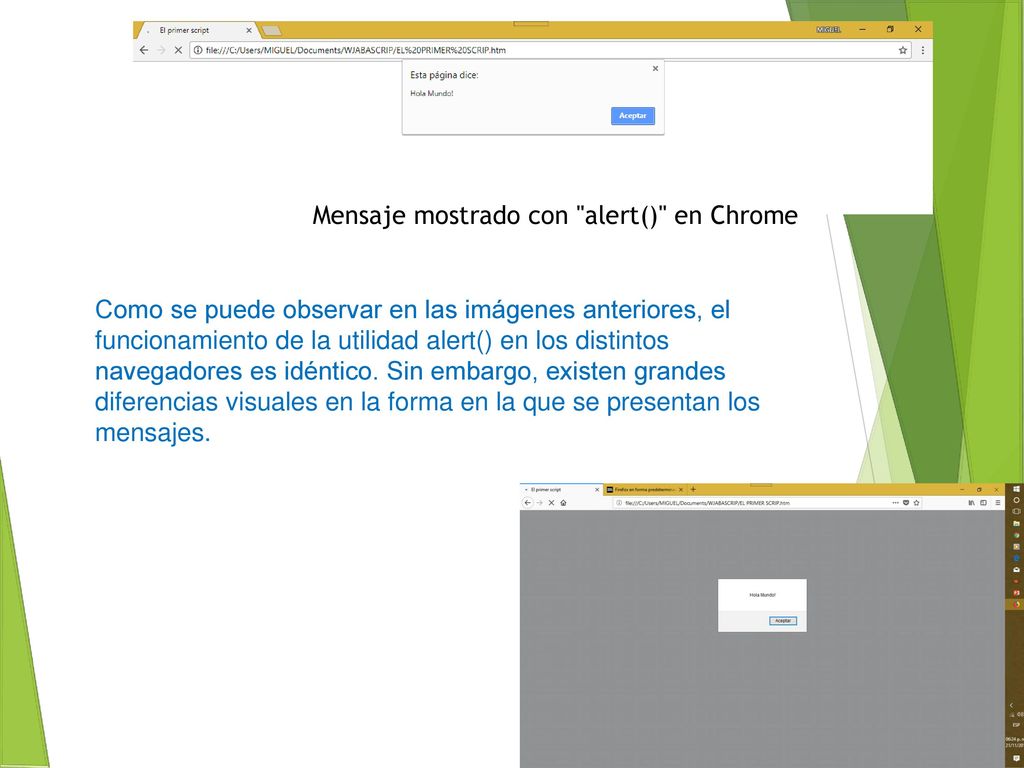
Task: Click Aceptar in the Firefox alert
Action: [x=783, y=620]
